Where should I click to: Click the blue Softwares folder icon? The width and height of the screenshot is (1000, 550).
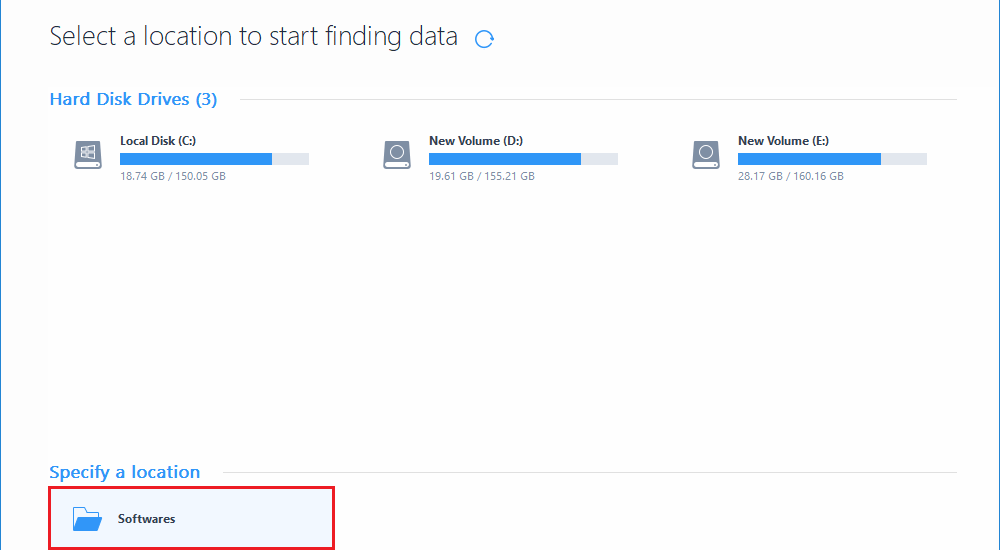pos(87,519)
